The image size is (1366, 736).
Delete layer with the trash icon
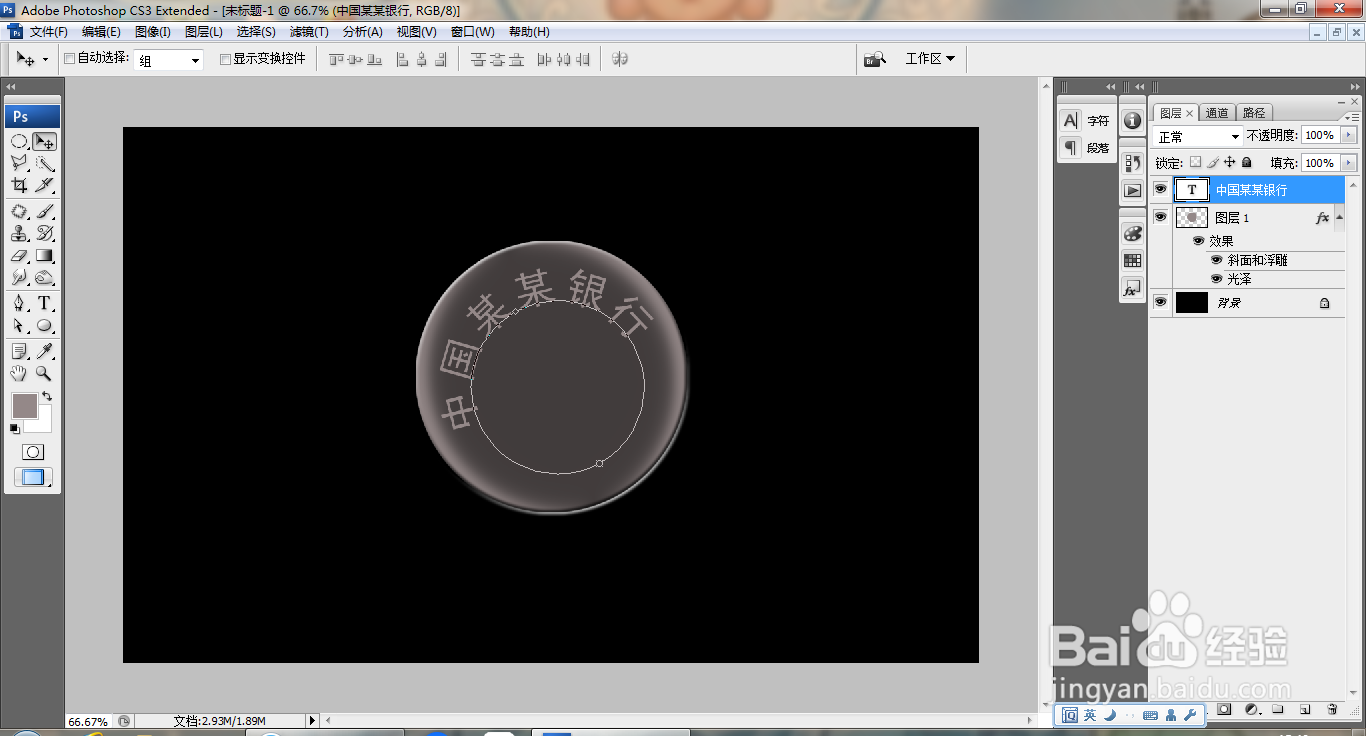(1332, 709)
